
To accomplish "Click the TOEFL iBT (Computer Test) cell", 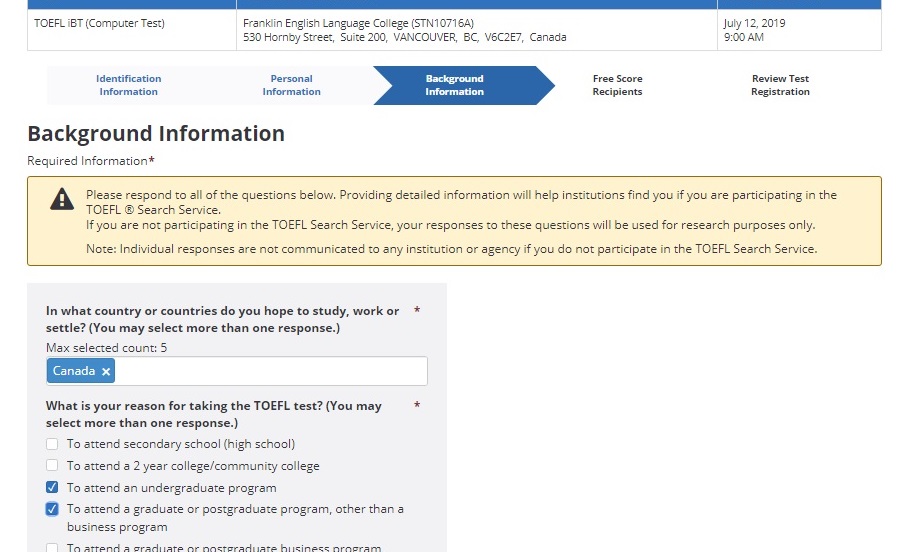I will pos(132,30).
